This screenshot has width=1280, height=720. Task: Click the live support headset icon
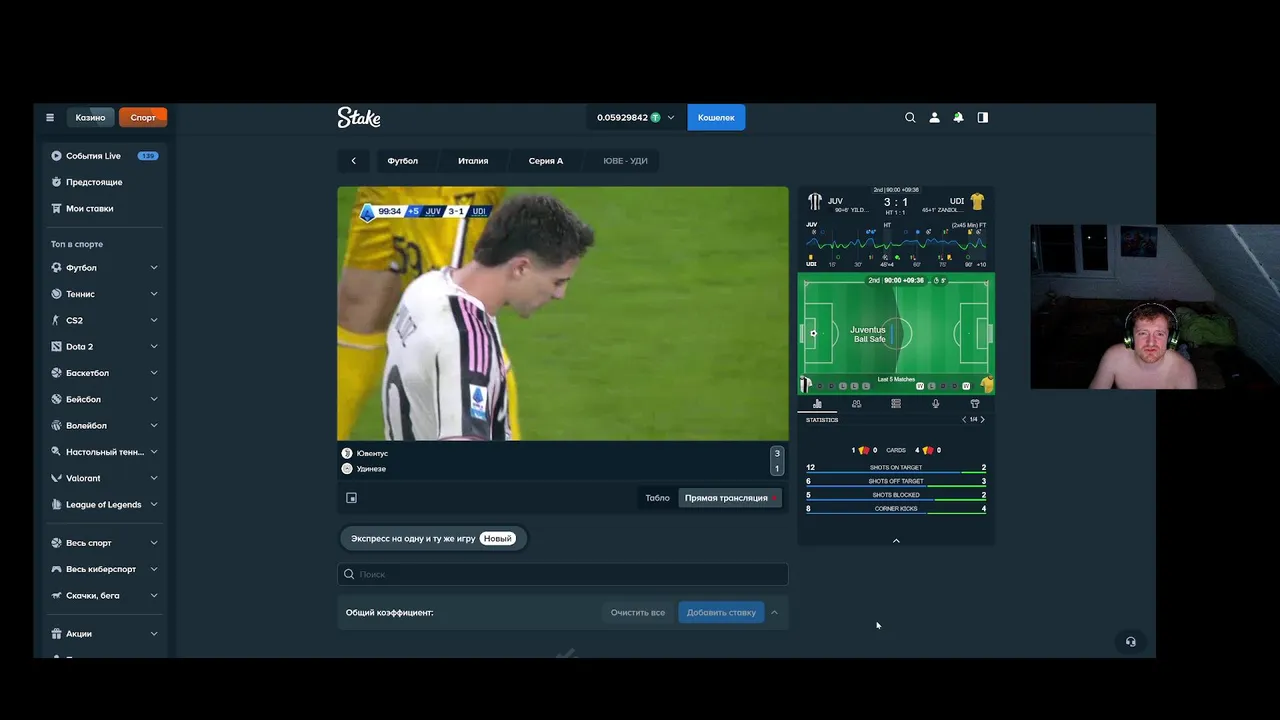click(1130, 642)
